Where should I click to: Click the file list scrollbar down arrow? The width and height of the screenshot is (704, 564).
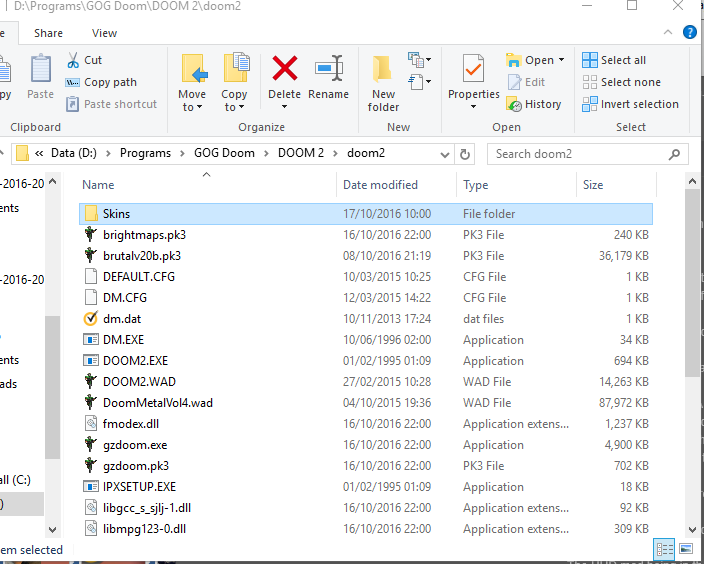[x=692, y=529]
